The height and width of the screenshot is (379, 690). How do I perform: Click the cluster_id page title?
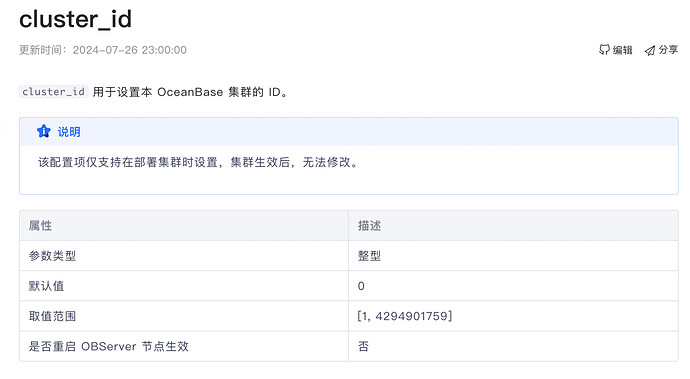pos(75,19)
